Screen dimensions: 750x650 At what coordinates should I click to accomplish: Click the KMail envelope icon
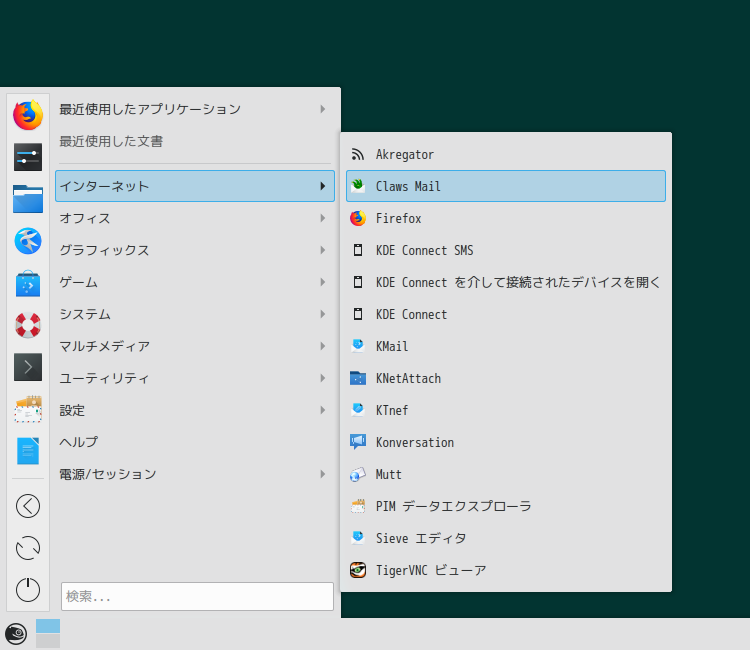pyautogui.click(x=358, y=346)
